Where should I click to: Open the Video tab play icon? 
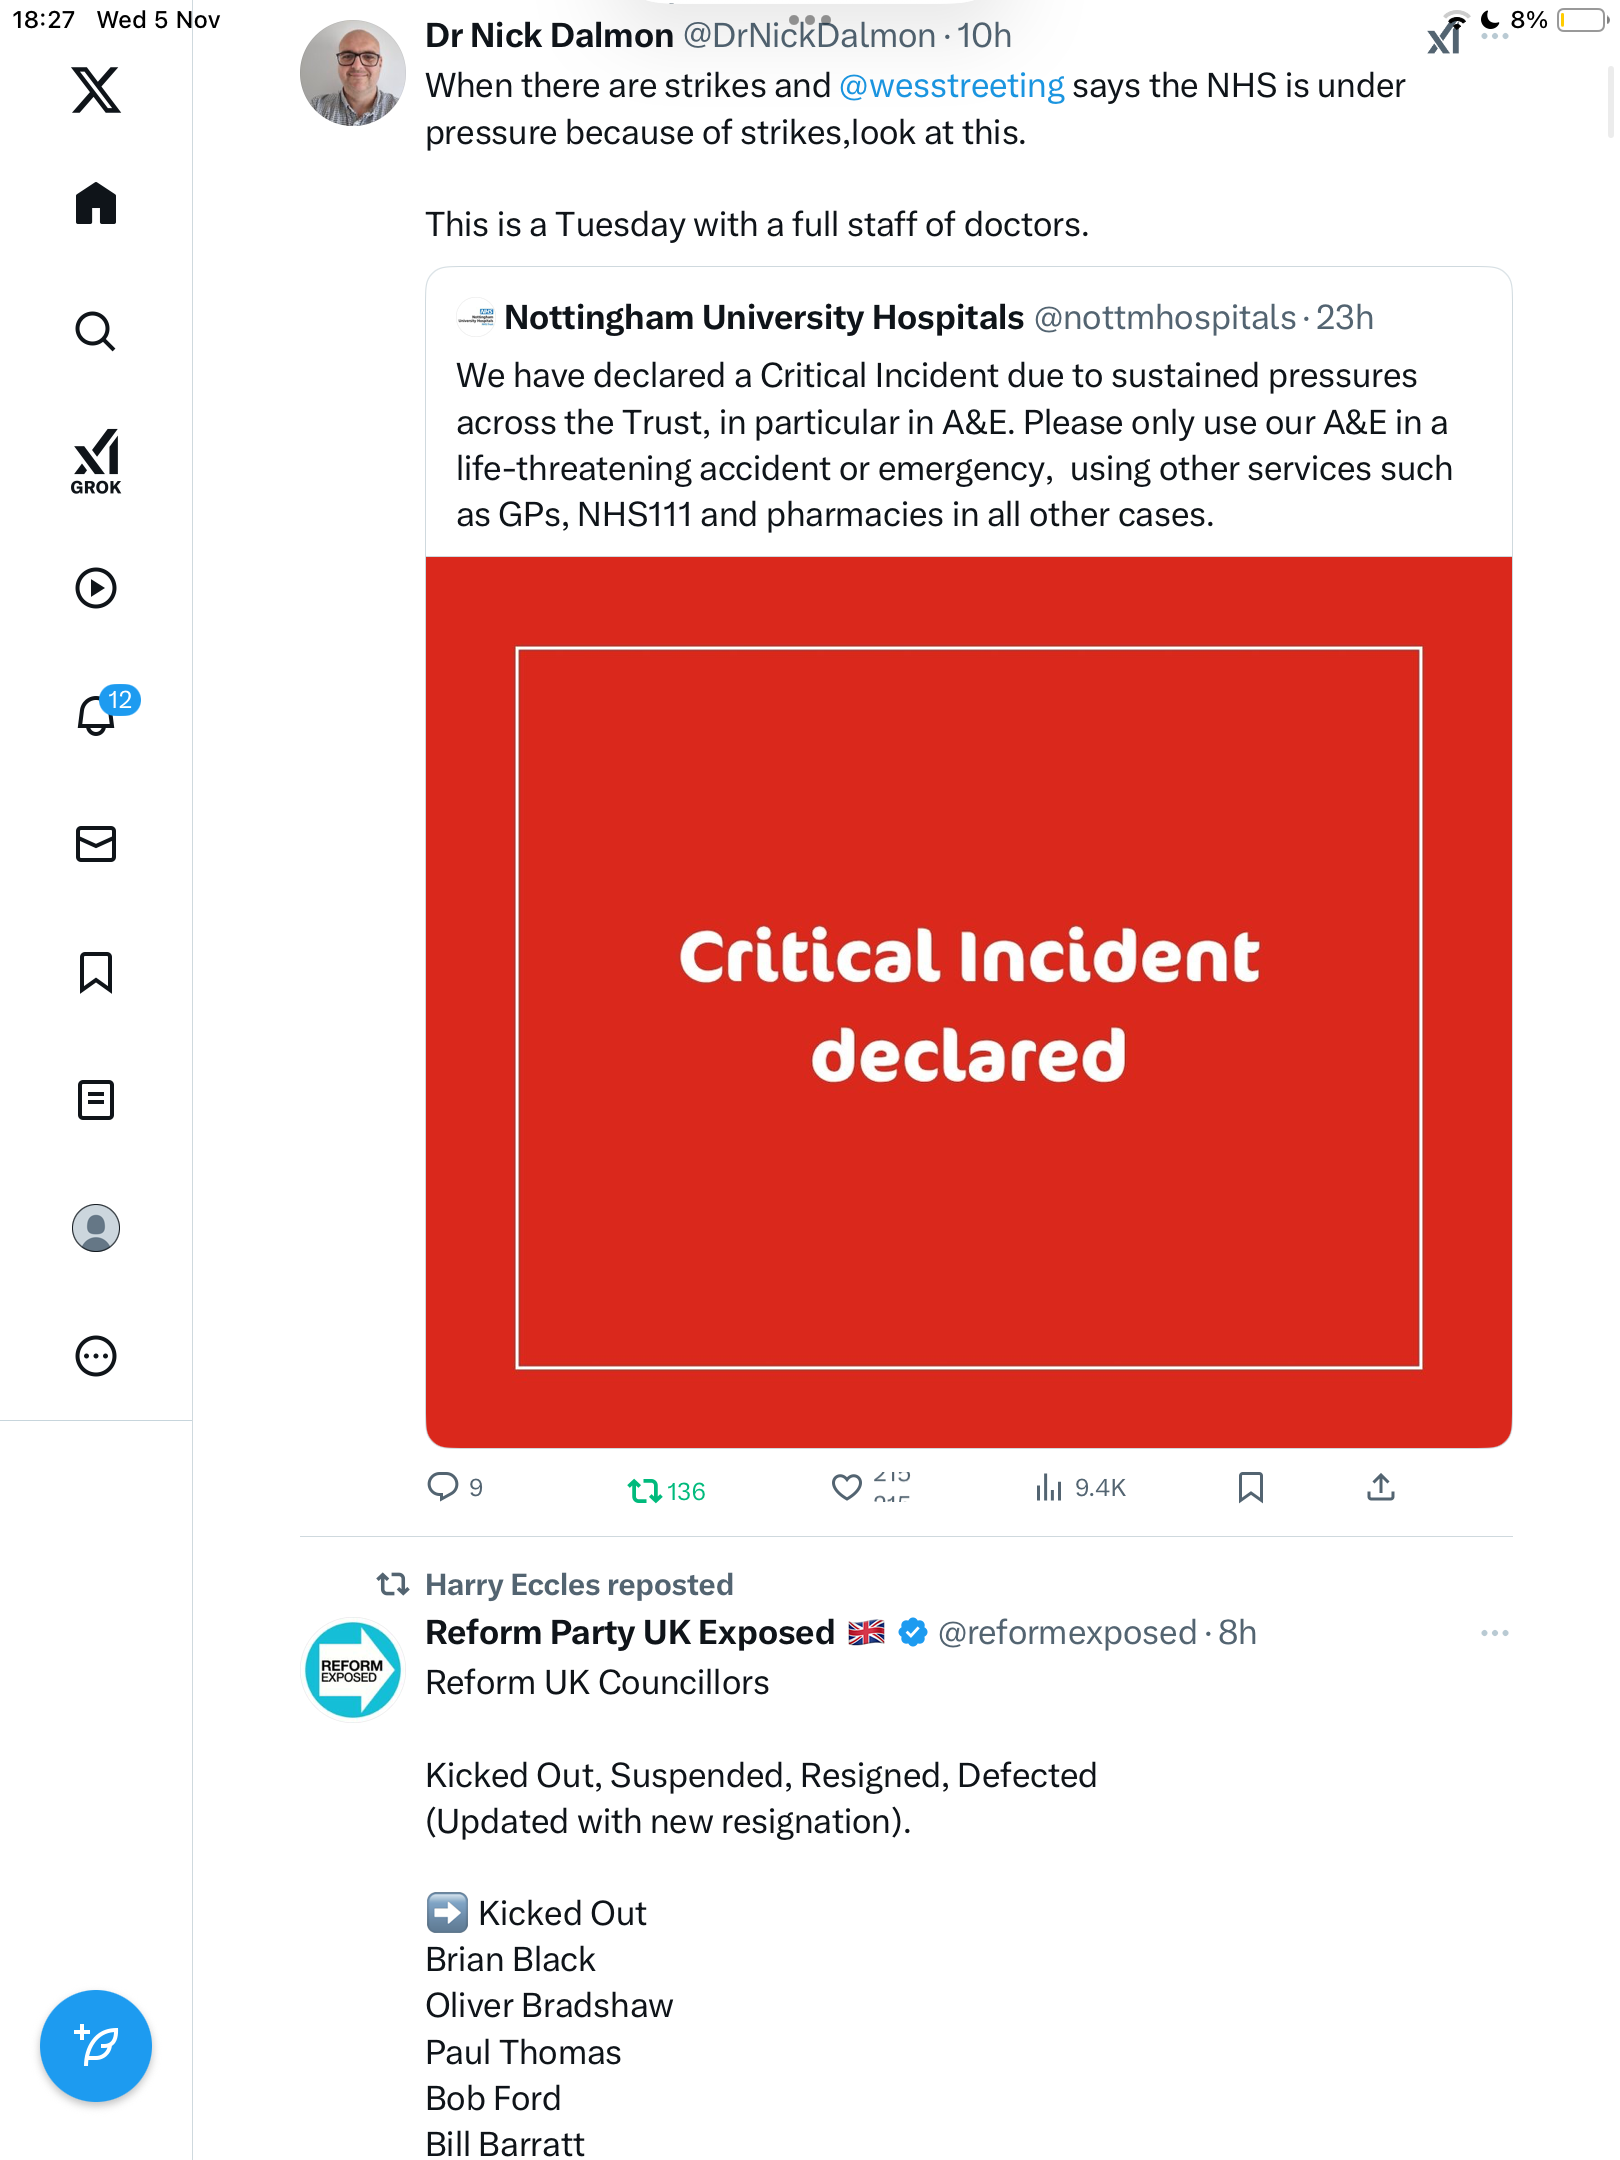[x=96, y=588]
